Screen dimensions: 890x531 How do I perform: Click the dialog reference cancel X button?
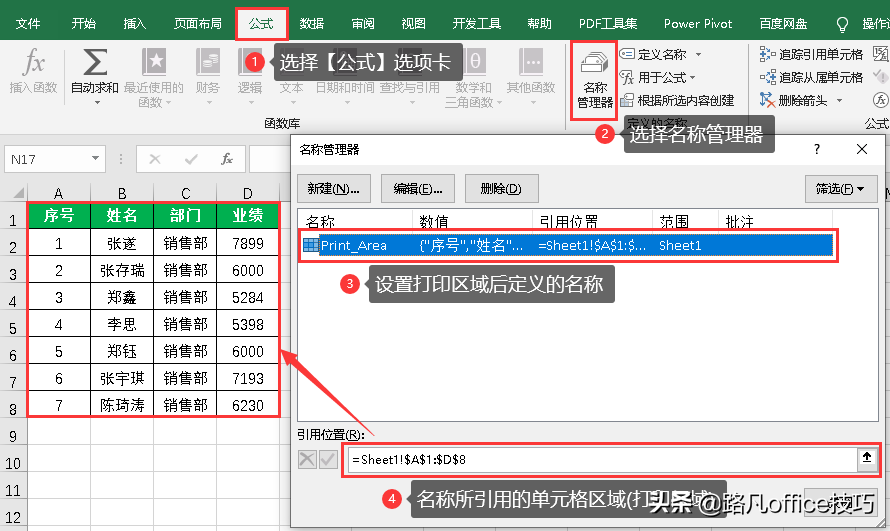click(307, 459)
